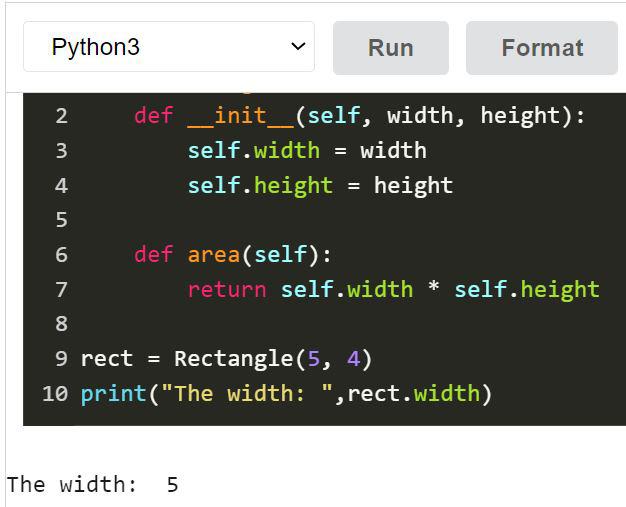Click line number 9 in the gutter
Screen dimensions: 626x507
tap(62, 359)
